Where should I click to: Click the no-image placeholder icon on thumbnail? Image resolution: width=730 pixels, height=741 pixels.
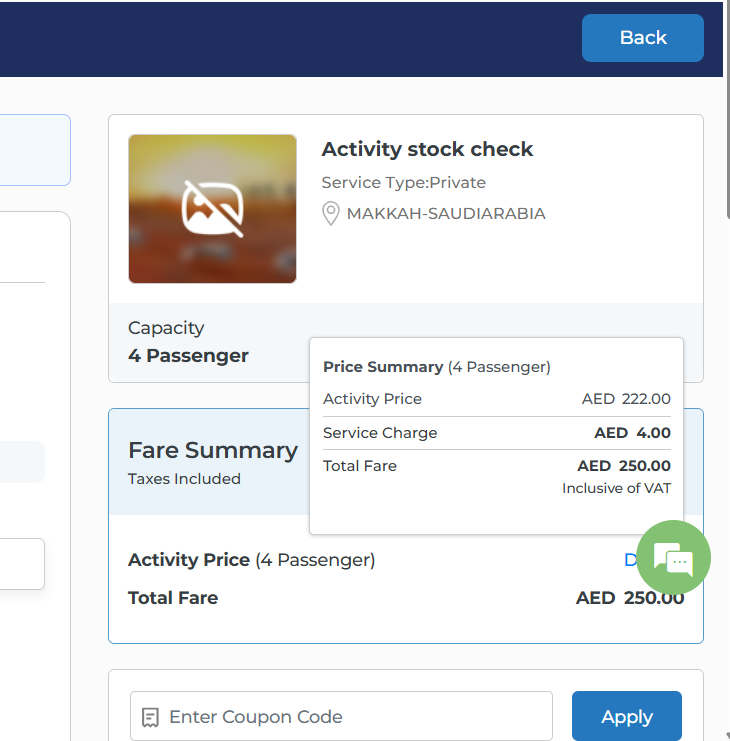tap(212, 208)
